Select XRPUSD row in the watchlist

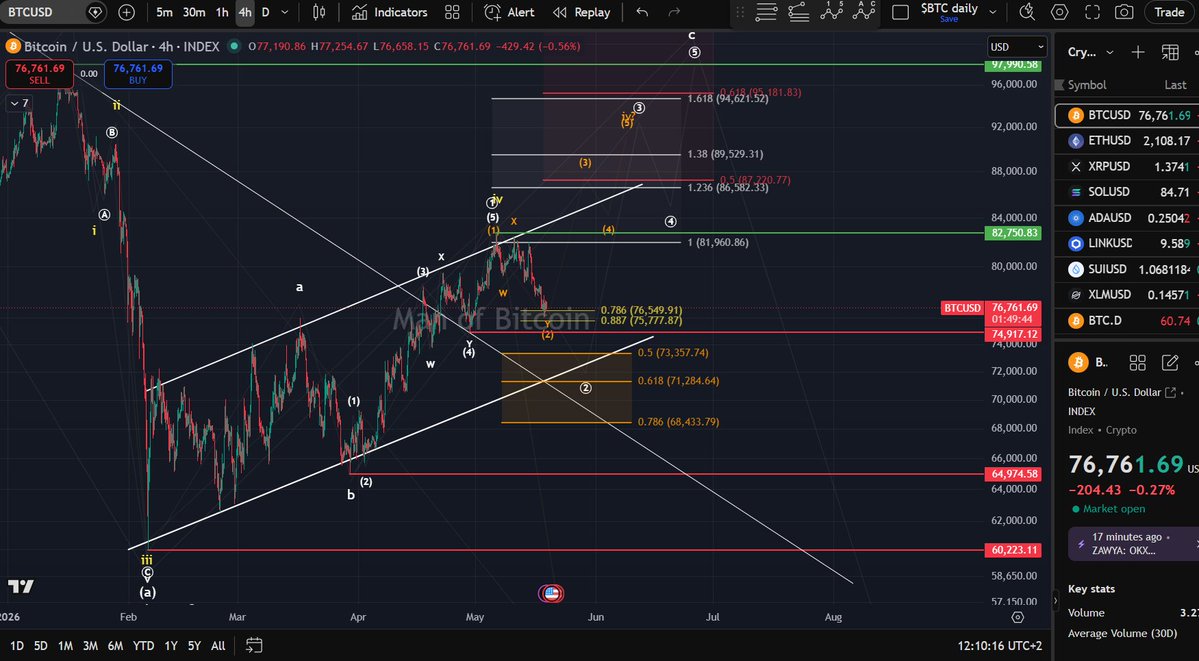pos(1127,166)
